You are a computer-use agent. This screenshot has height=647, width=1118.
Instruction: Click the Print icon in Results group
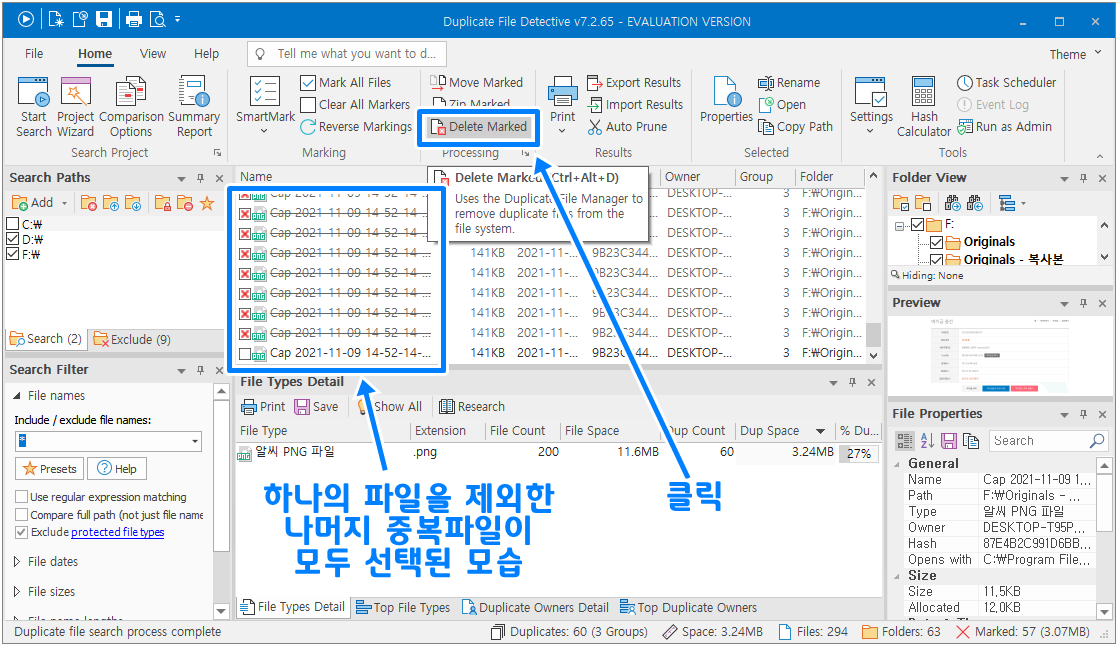[562, 106]
